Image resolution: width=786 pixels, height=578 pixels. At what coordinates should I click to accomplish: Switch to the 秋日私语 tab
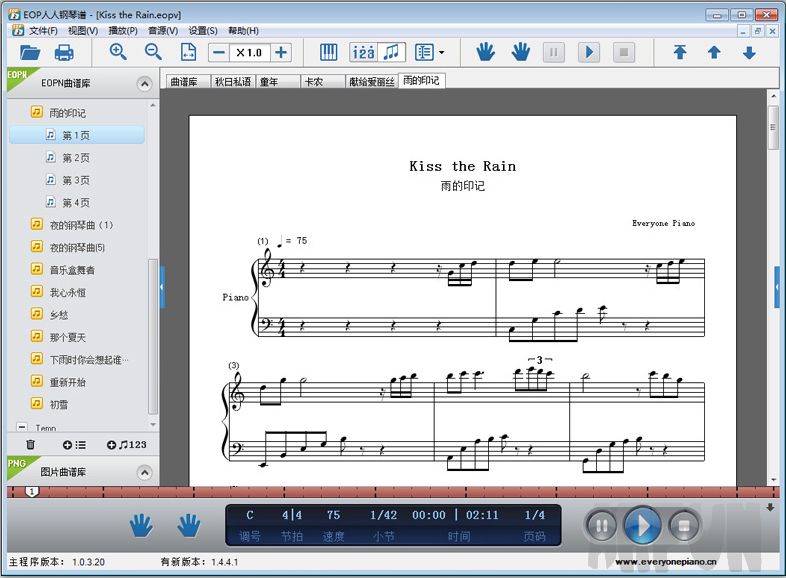coord(231,82)
